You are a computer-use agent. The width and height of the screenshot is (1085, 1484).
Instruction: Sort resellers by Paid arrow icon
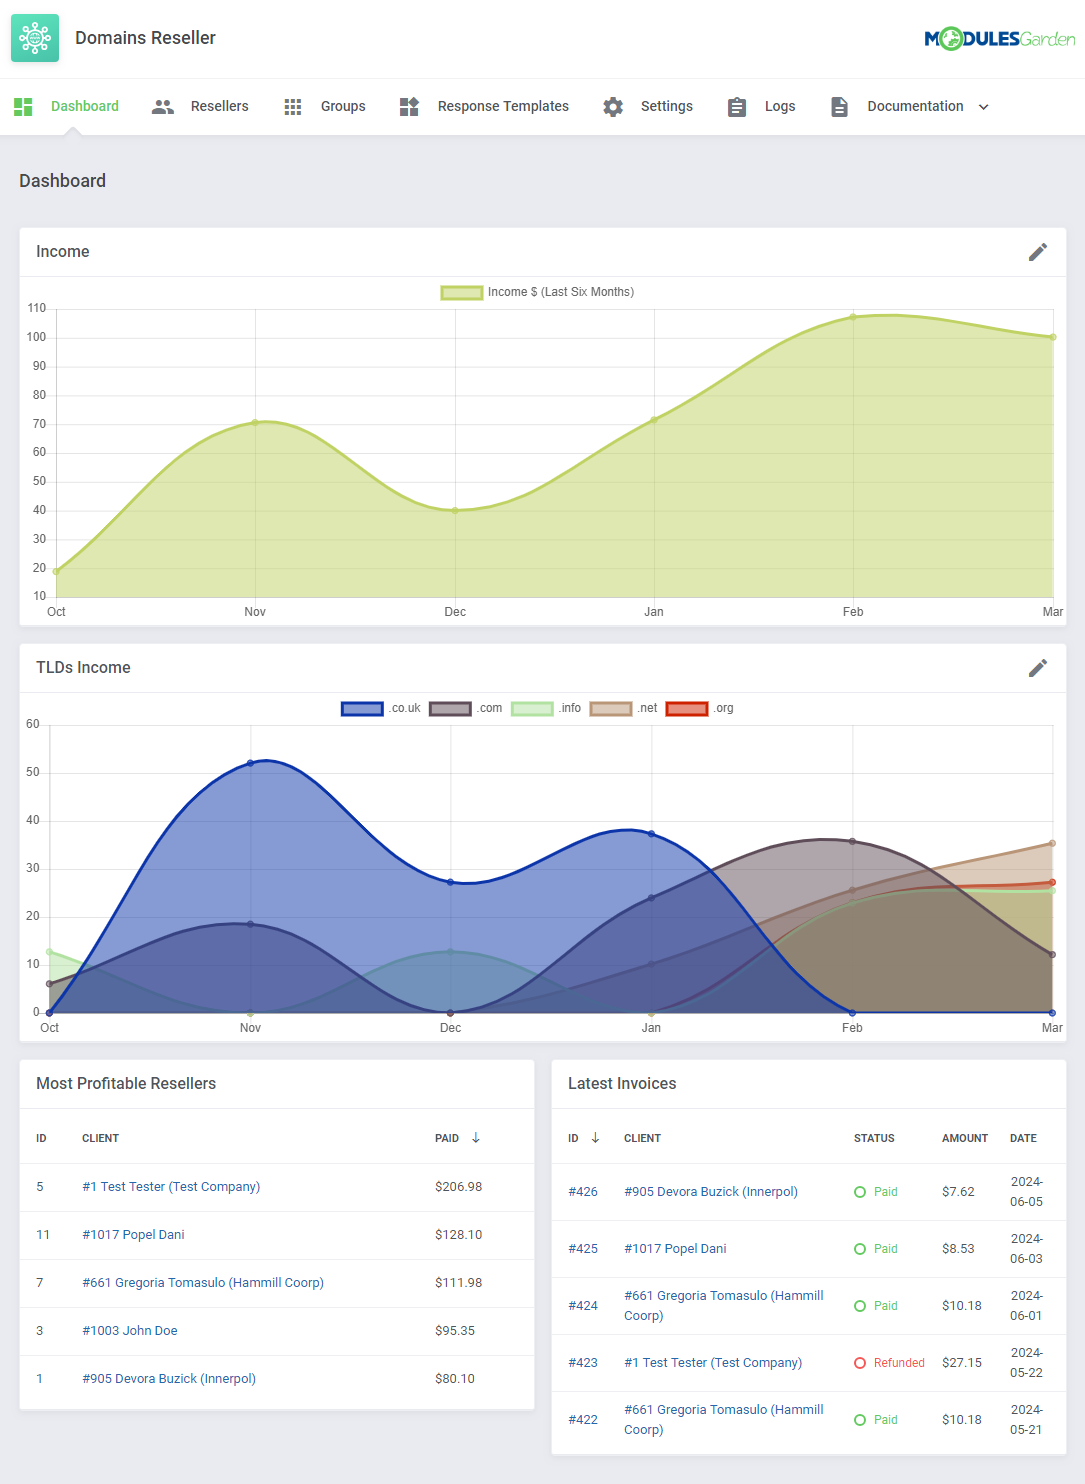[476, 1138]
